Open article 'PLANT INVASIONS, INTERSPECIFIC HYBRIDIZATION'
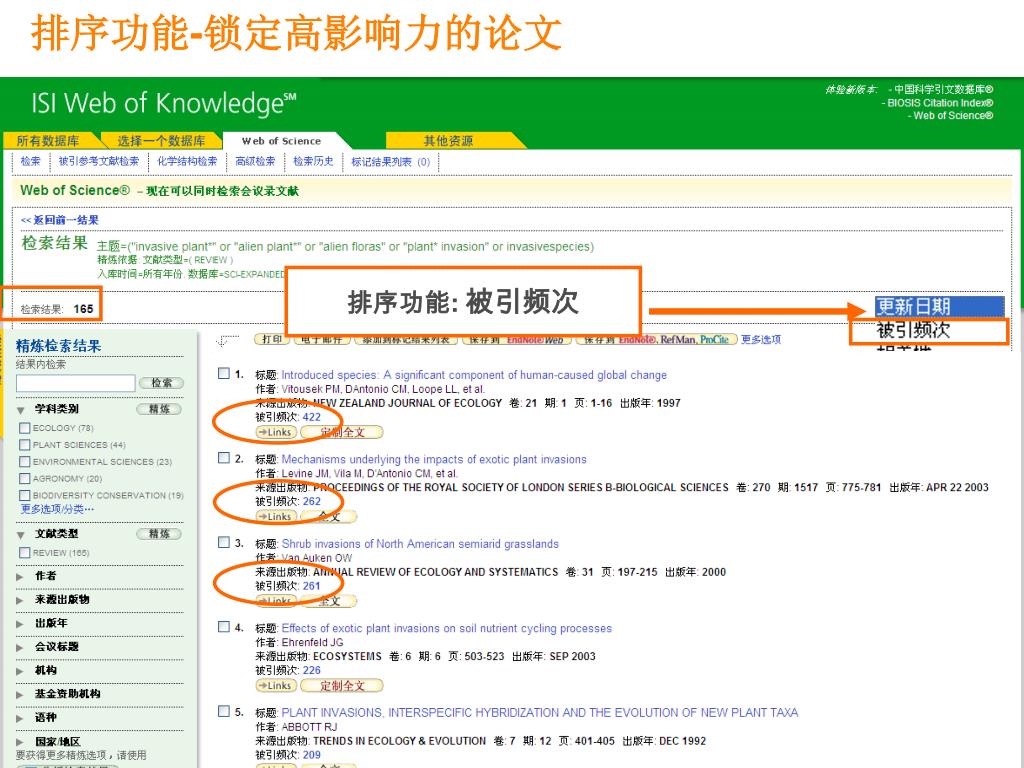 pyautogui.click(x=539, y=712)
